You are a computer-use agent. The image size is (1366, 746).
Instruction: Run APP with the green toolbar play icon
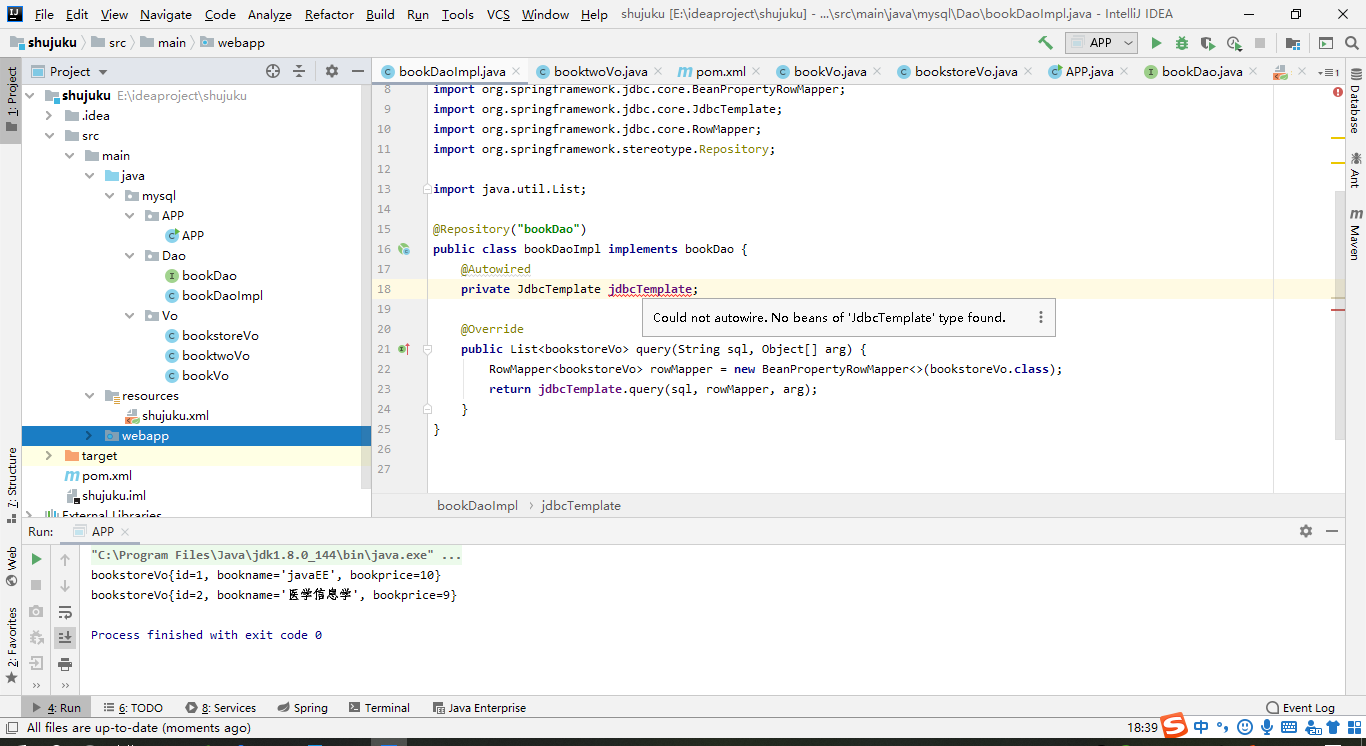point(1156,43)
